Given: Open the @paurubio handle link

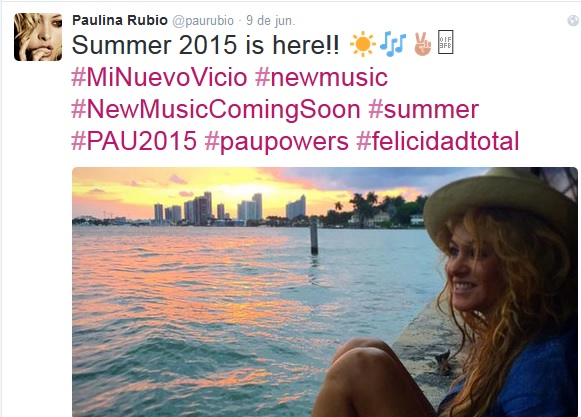Looking at the screenshot, I should click(203, 21).
